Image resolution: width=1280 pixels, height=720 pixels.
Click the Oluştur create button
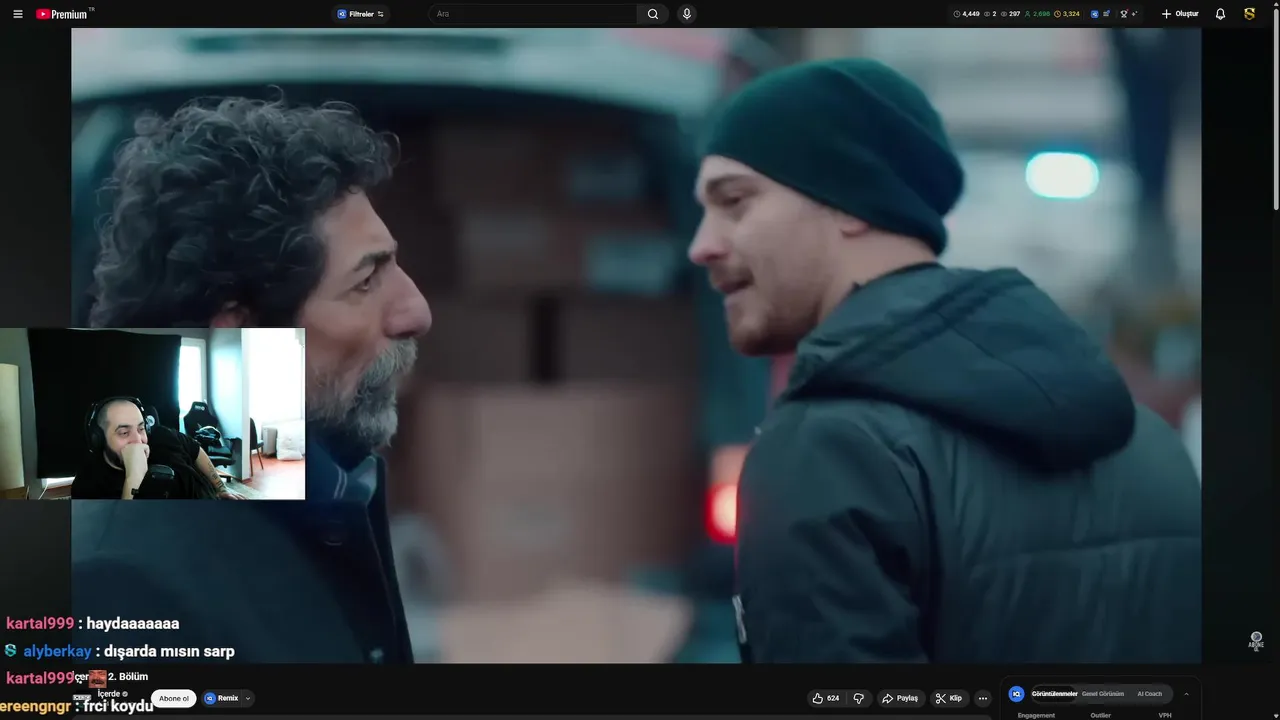coord(1180,14)
